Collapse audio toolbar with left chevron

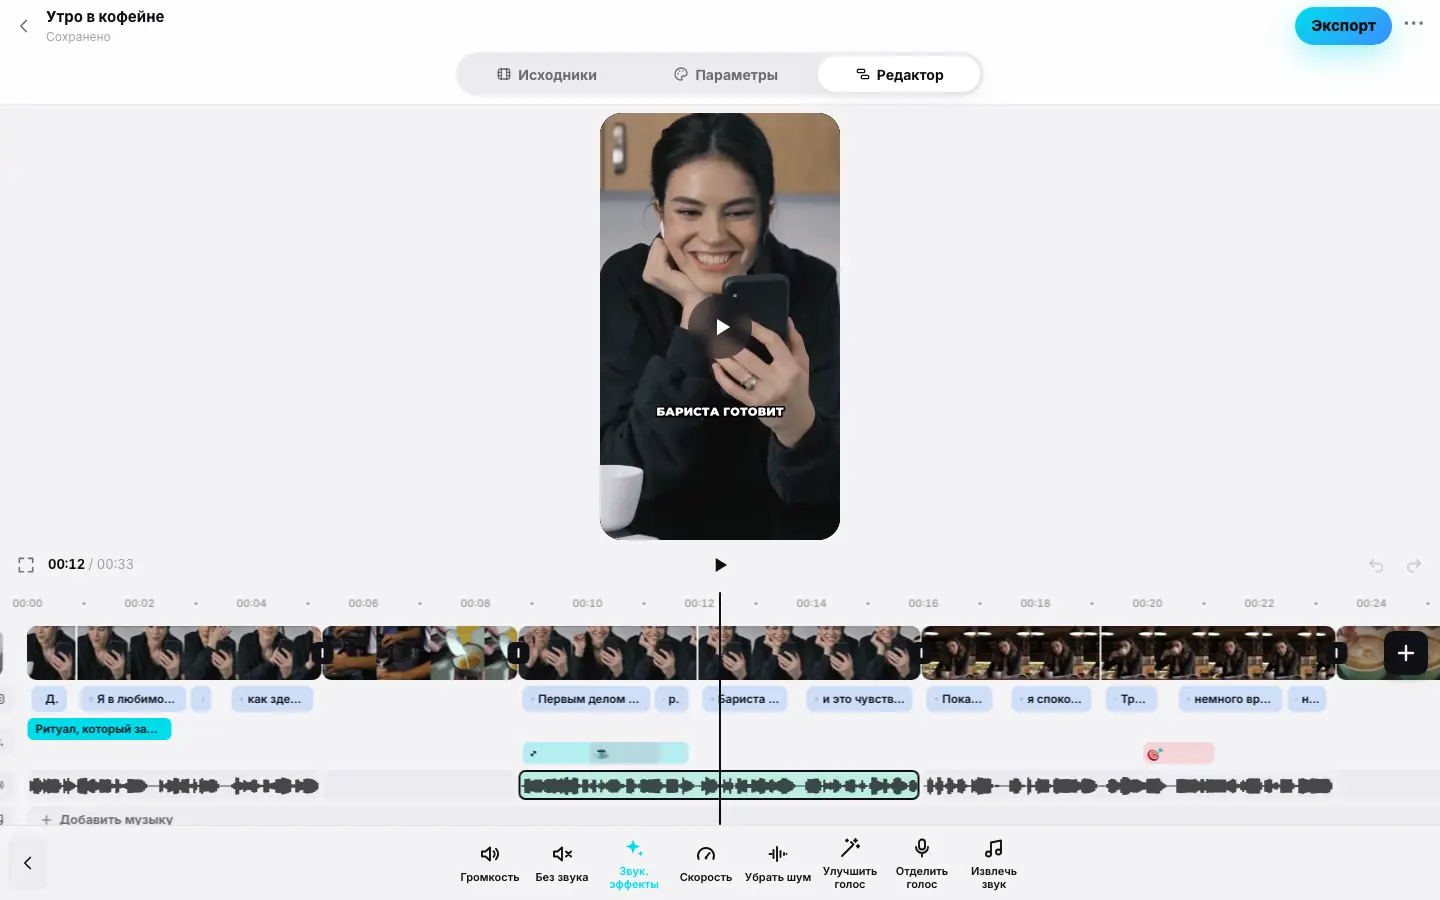click(28, 863)
